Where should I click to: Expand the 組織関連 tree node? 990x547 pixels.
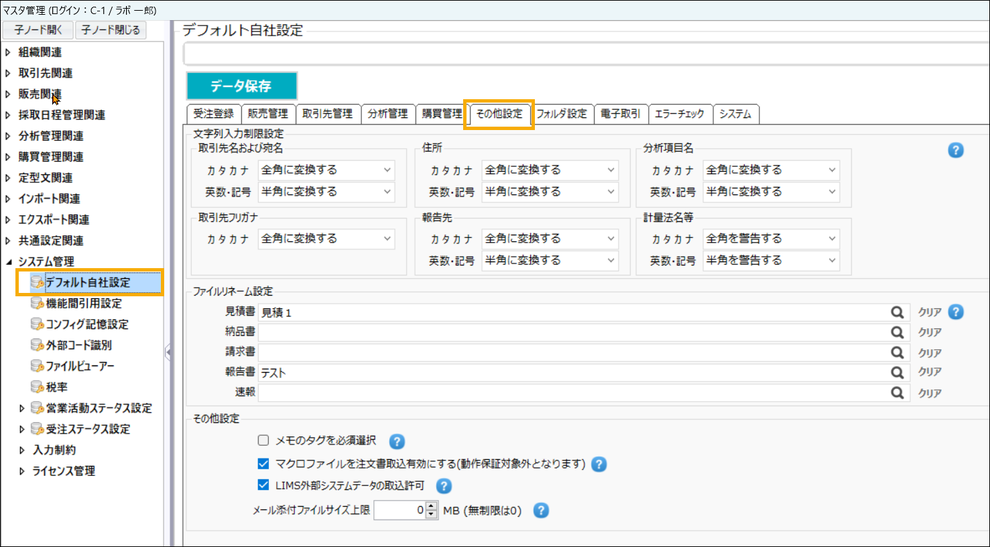click(x=9, y=52)
